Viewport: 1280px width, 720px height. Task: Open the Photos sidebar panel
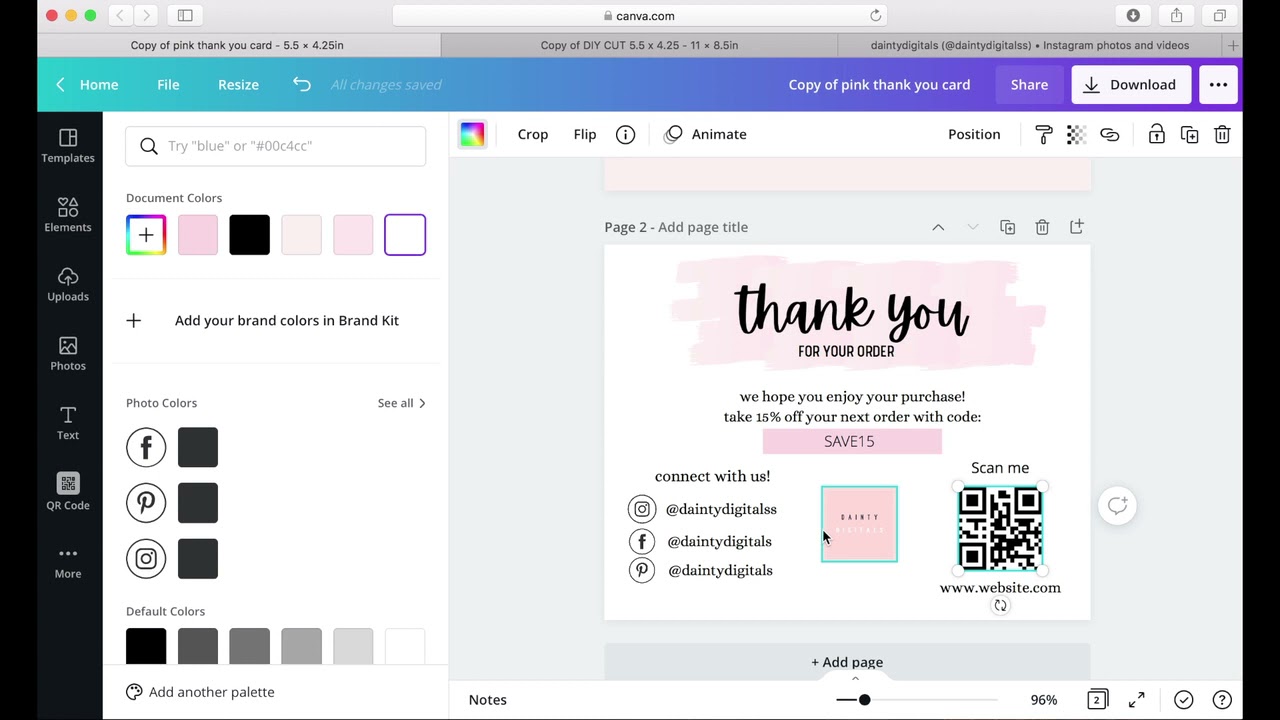[68, 353]
